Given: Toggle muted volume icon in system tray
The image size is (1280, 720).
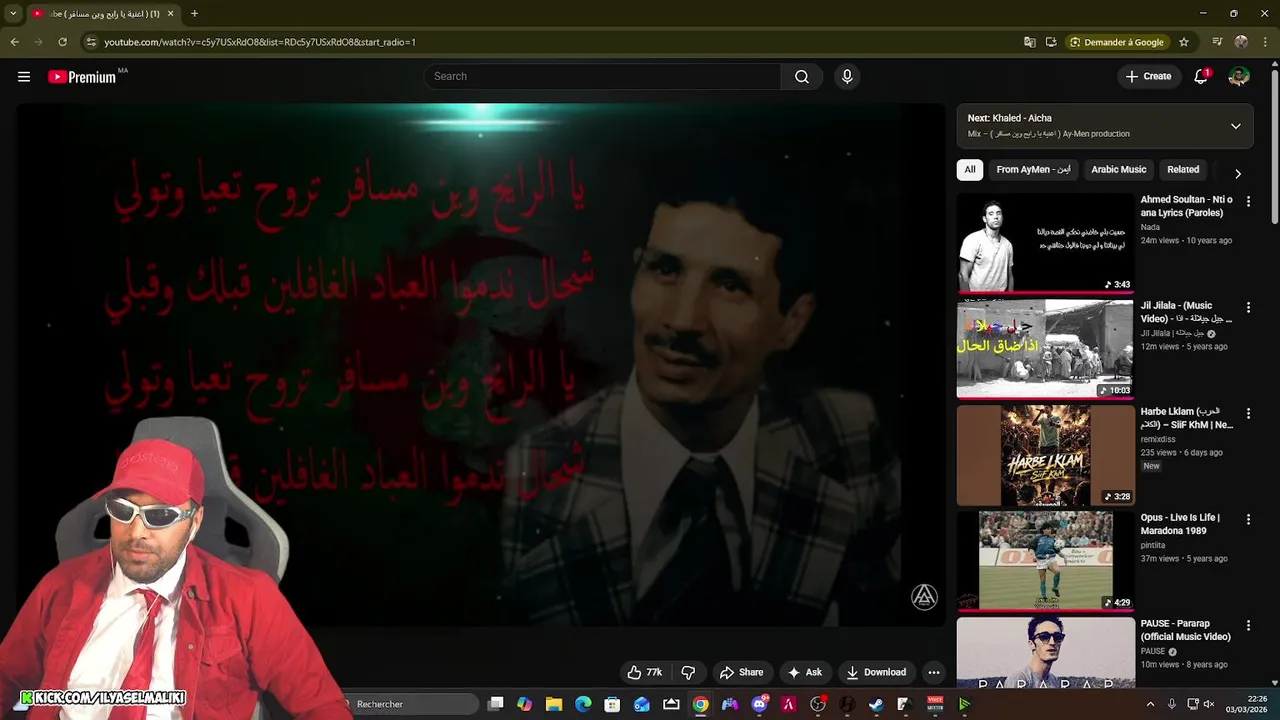Looking at the screenshot, I should pos(1209,704).
